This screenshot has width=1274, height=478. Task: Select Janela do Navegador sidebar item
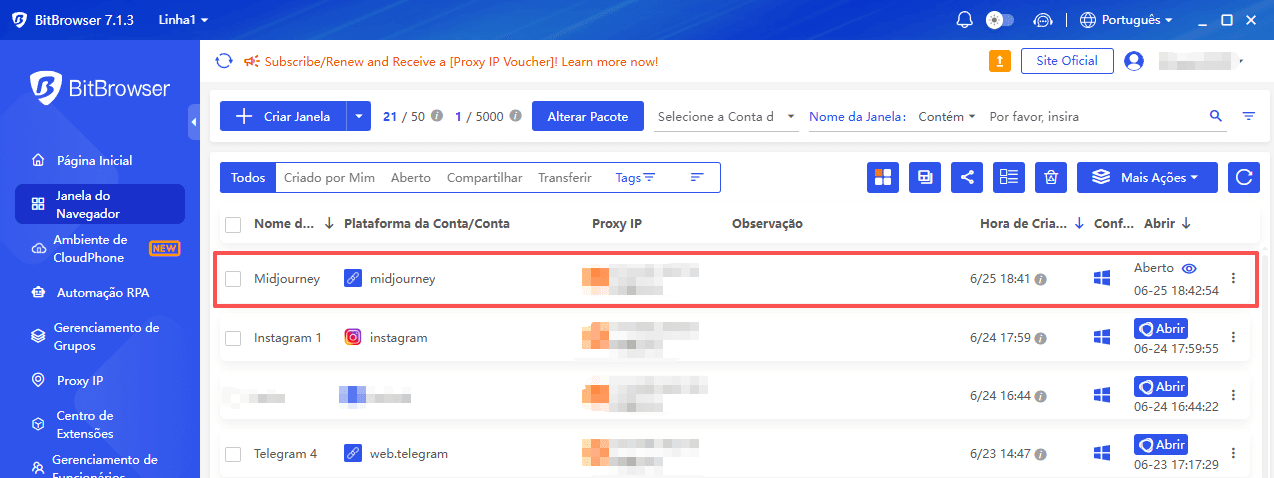100,204
